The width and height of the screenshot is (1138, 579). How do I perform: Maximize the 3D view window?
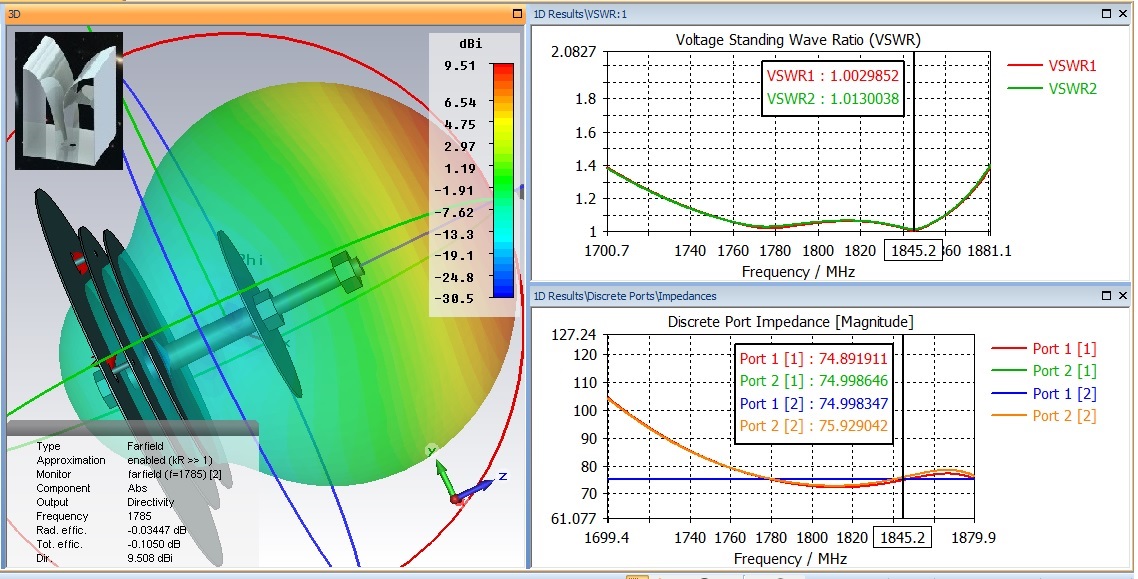tap(517, 13)
